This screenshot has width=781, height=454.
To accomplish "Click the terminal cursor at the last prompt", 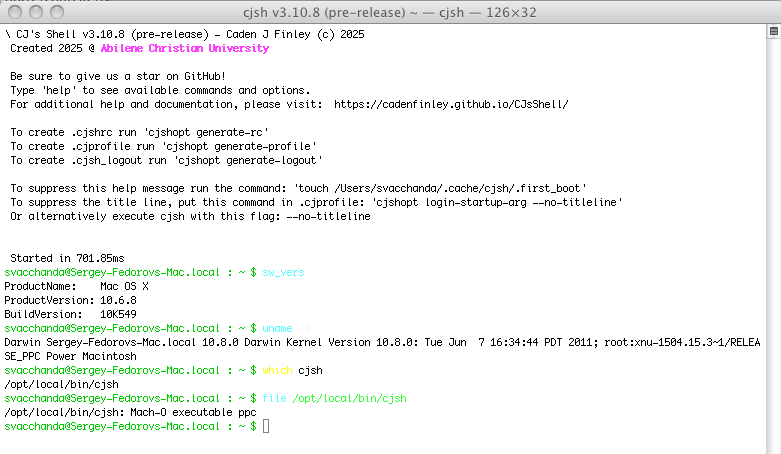I will [266, 426].
